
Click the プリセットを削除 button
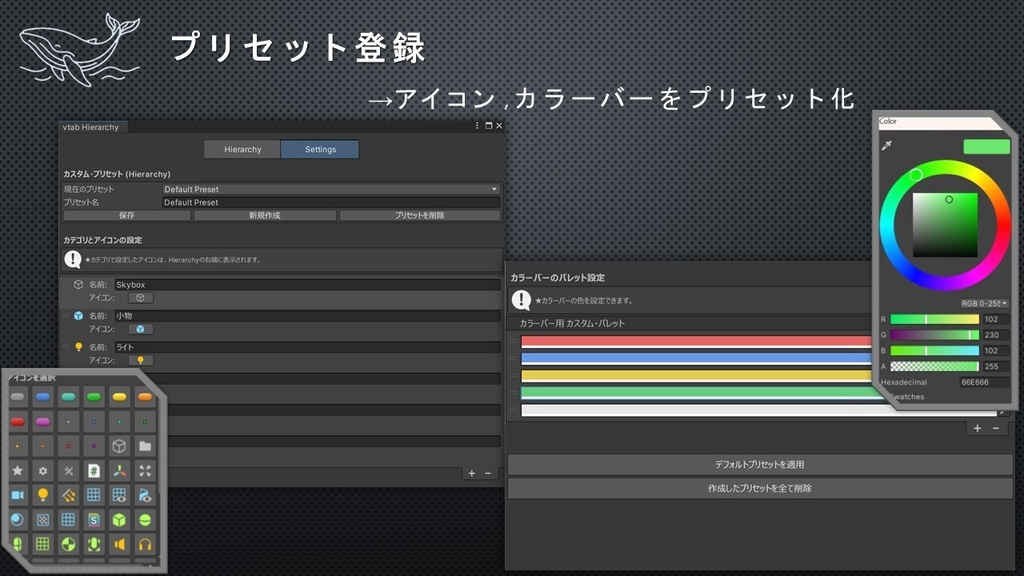click(420, 215)
